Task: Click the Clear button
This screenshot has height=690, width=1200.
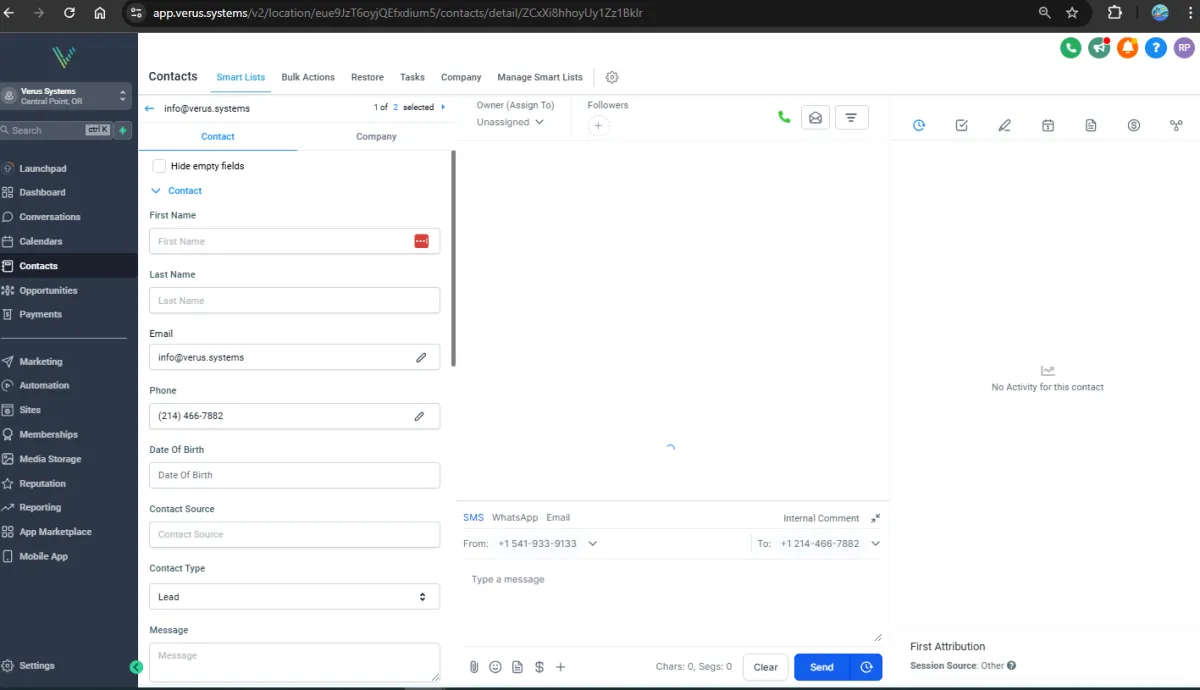Action: tap(766, 667)
